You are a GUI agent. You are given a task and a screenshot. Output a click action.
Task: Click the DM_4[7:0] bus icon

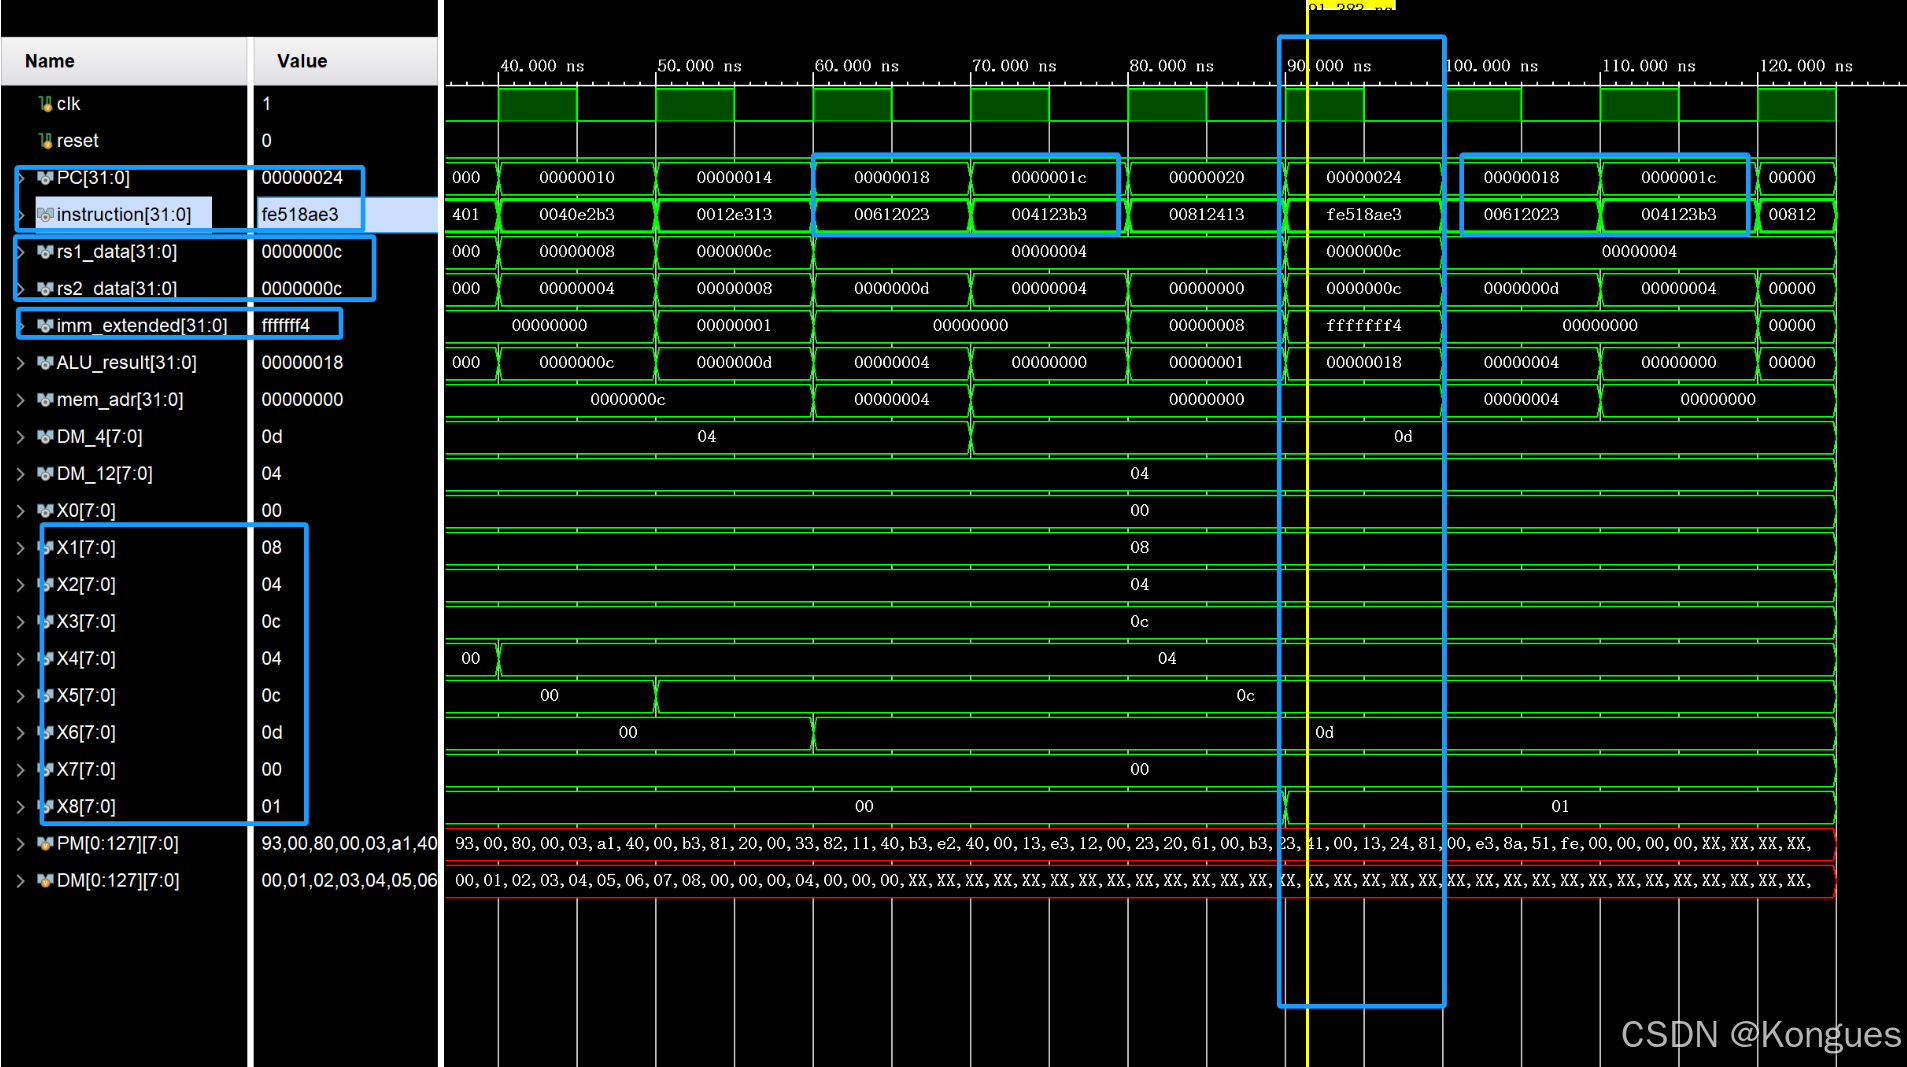[x=45, y=436]
